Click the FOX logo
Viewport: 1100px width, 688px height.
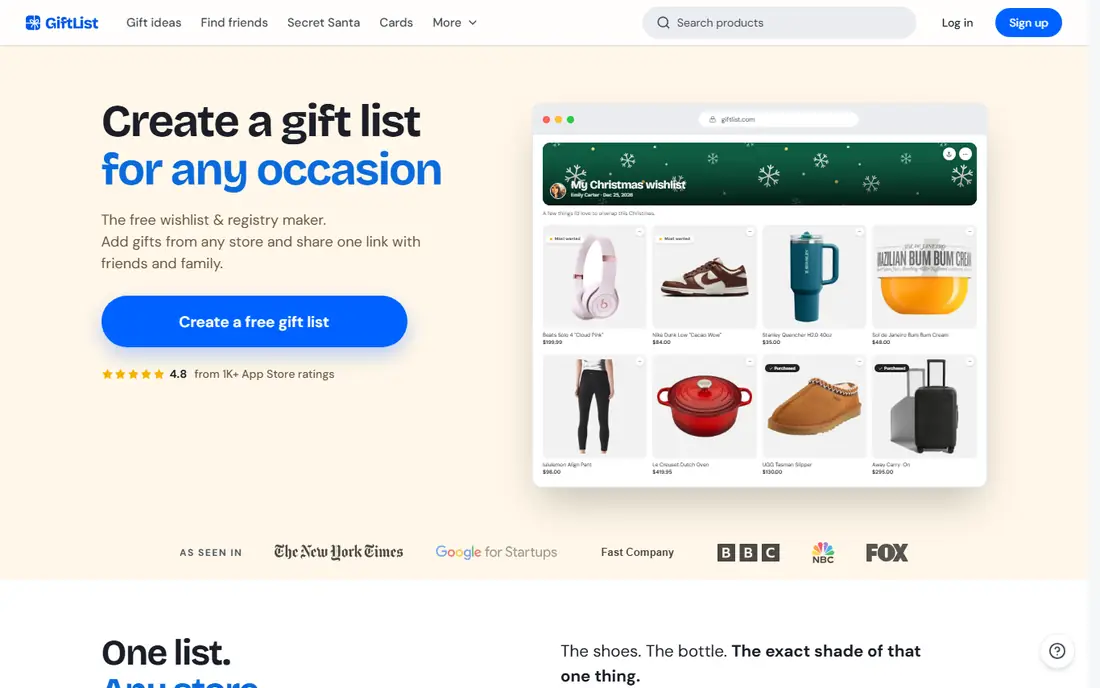(887, 553)
